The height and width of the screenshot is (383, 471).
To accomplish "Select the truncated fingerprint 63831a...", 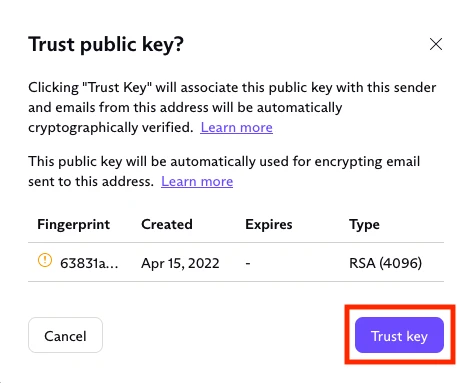I will tap(89, 263).
